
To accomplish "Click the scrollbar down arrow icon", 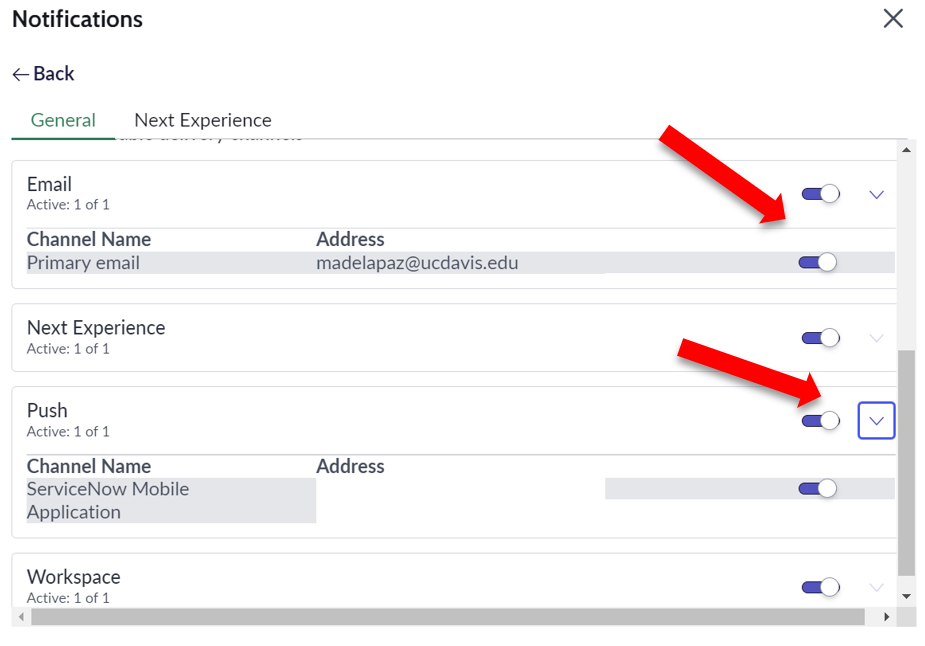I will [x=906, y=594].
